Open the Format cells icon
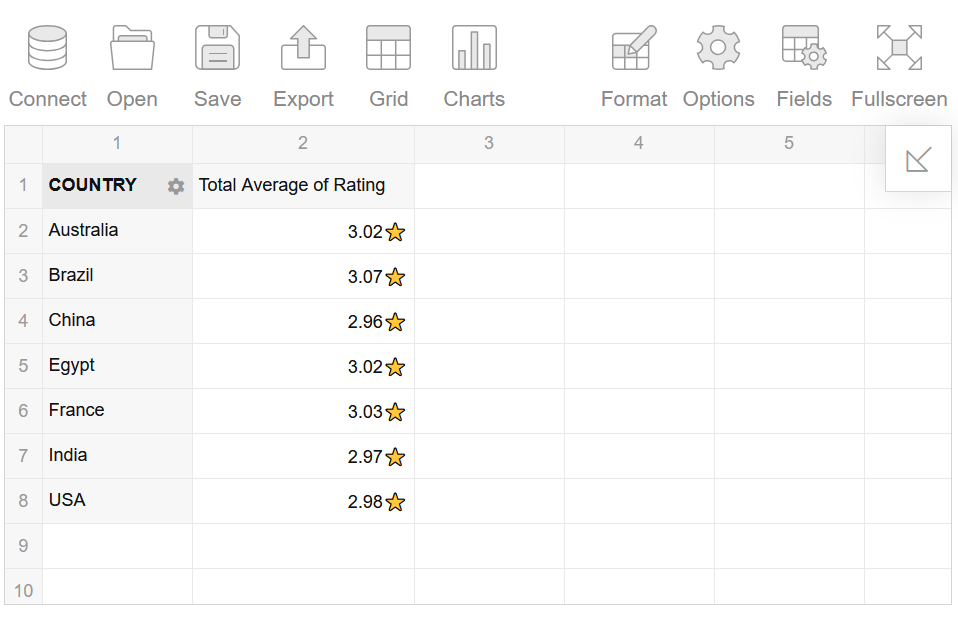The image size is (958, 617). point(633,47)
